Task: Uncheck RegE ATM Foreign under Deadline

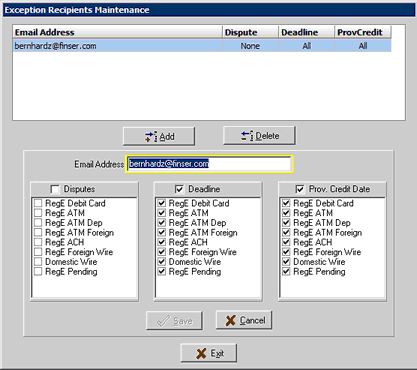Action: 162,232
